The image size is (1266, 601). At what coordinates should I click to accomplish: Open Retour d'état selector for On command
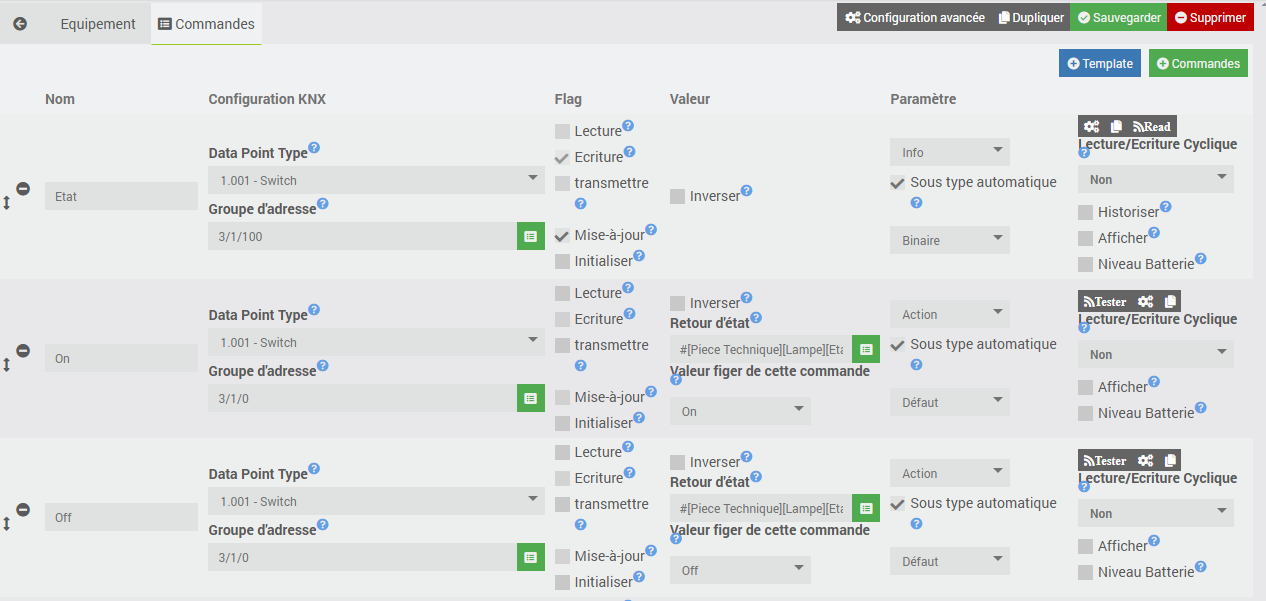[866, 349]
